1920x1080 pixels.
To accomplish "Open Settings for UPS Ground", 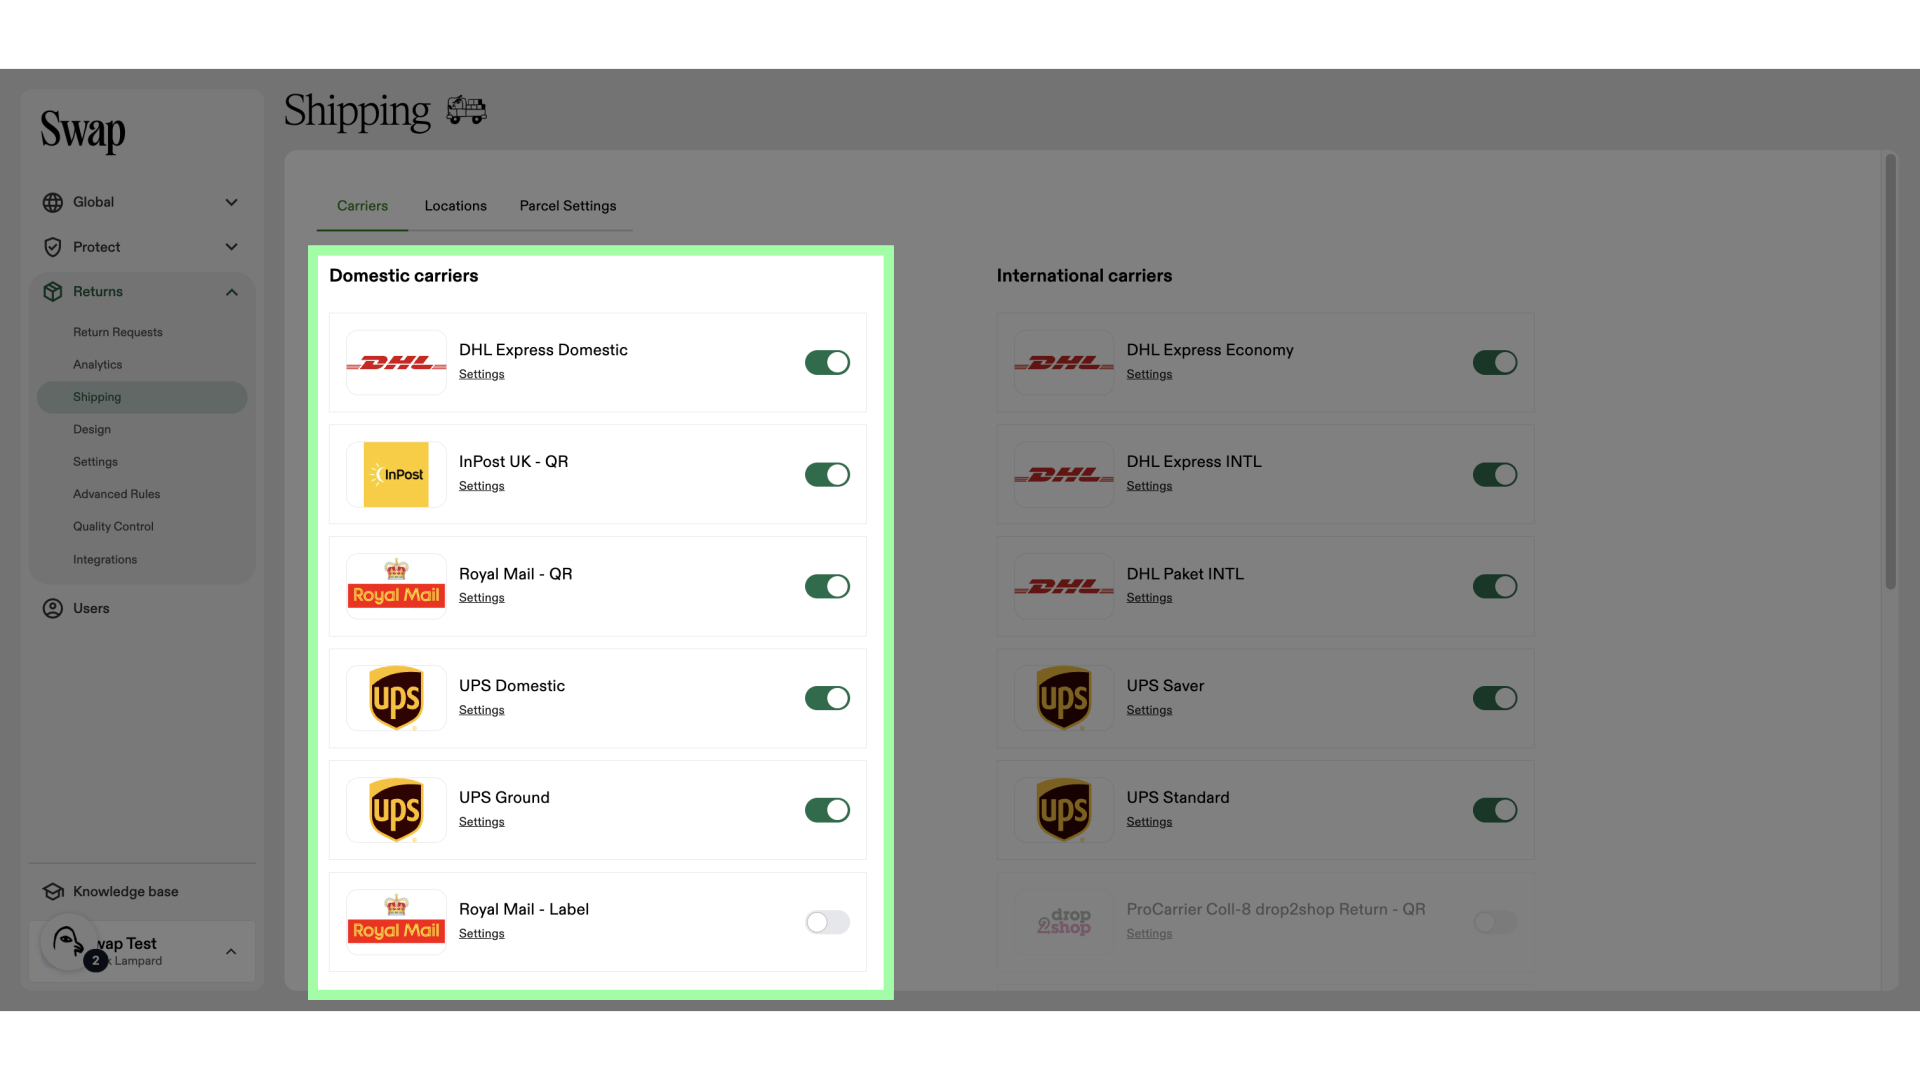I will [x=481, y=822].
